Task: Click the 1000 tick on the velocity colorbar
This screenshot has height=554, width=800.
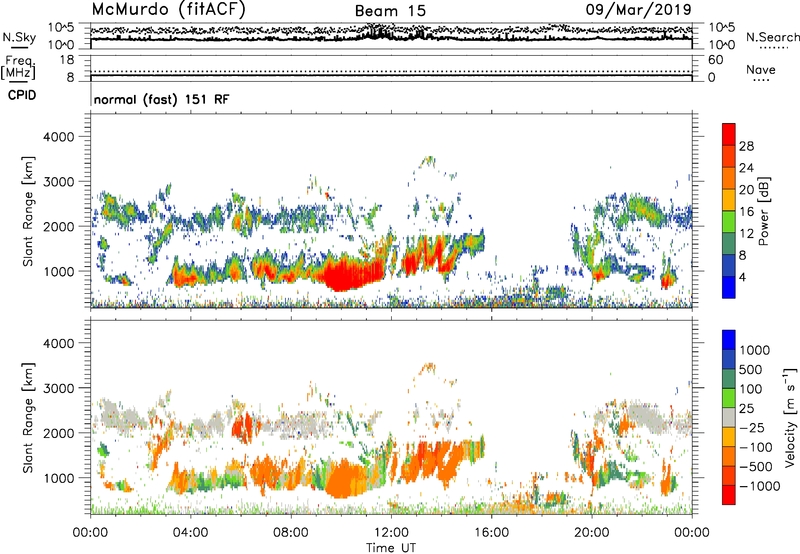Action: pyautogui.click(x=755, y=350)
